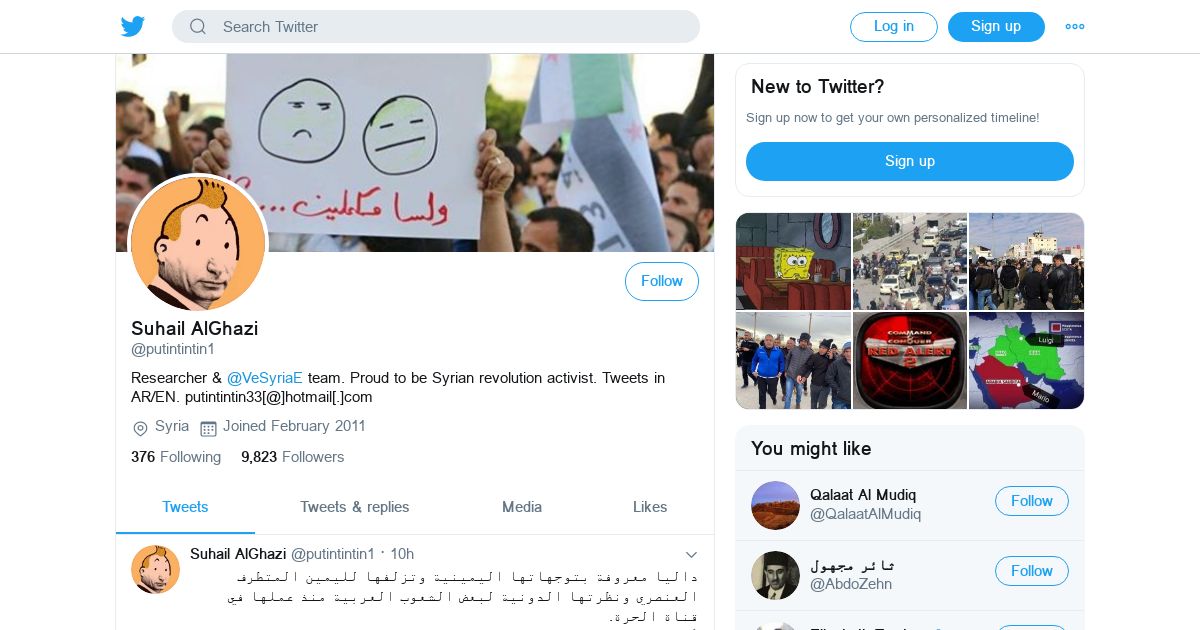Open Qalaat Al Mudiq's avatar
The image size is (1200, 630).
click(775, 505)
